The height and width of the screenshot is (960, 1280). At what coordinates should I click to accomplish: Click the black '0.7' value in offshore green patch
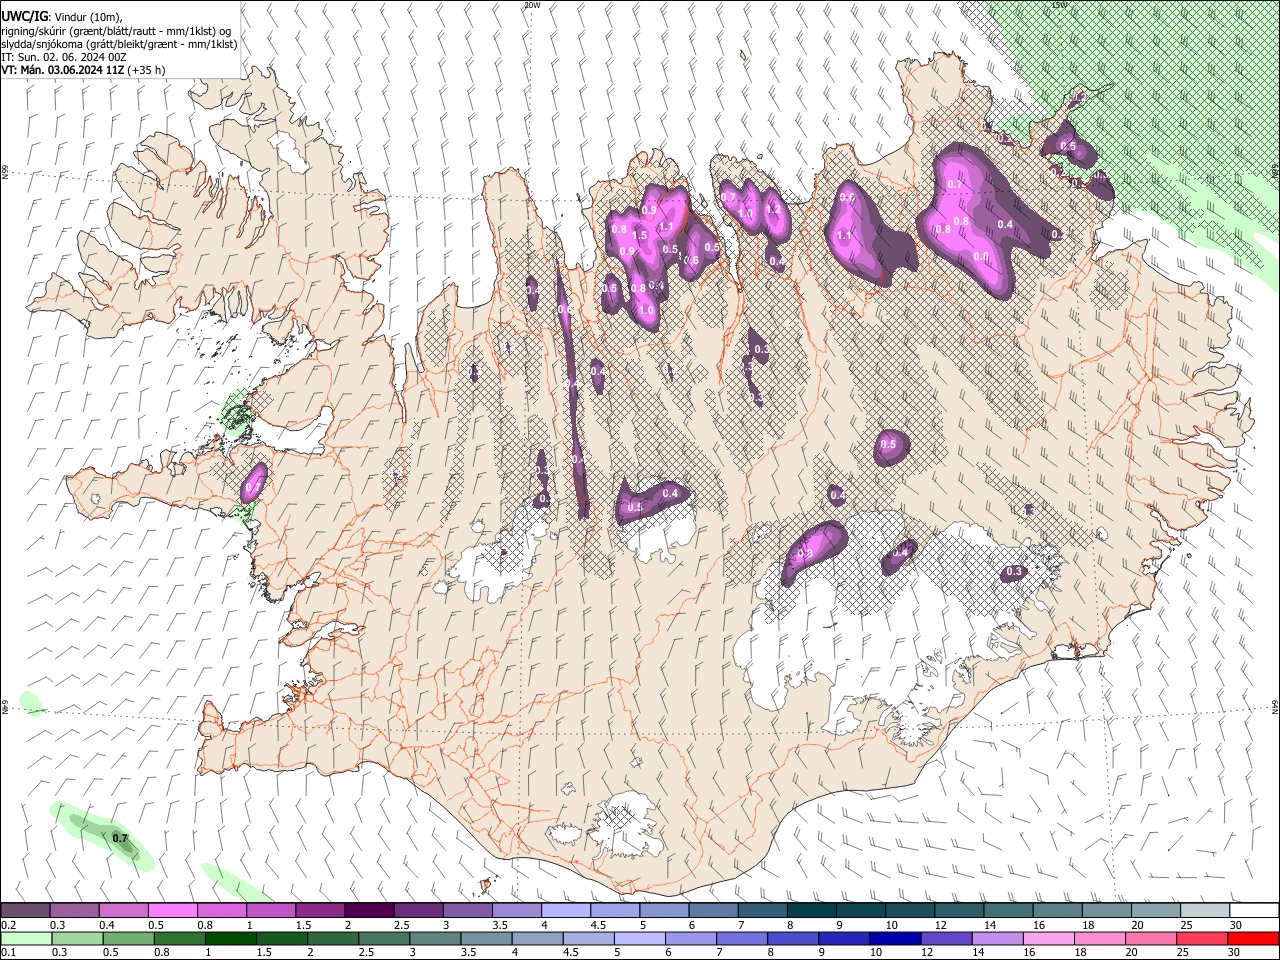point(120,838)
